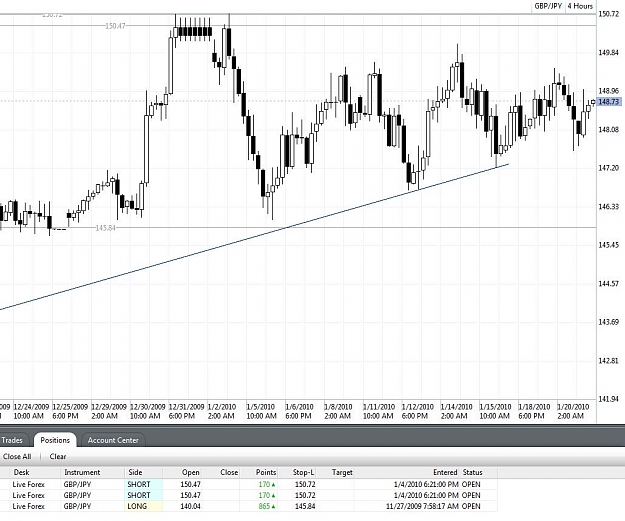Select the 11/27/2009 7:58:17 AM entry time

click(422, 506)
